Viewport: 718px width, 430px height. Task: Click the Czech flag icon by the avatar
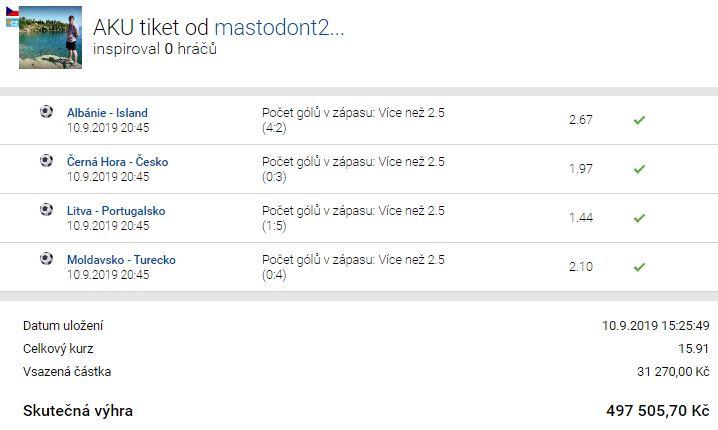[12, 11]
